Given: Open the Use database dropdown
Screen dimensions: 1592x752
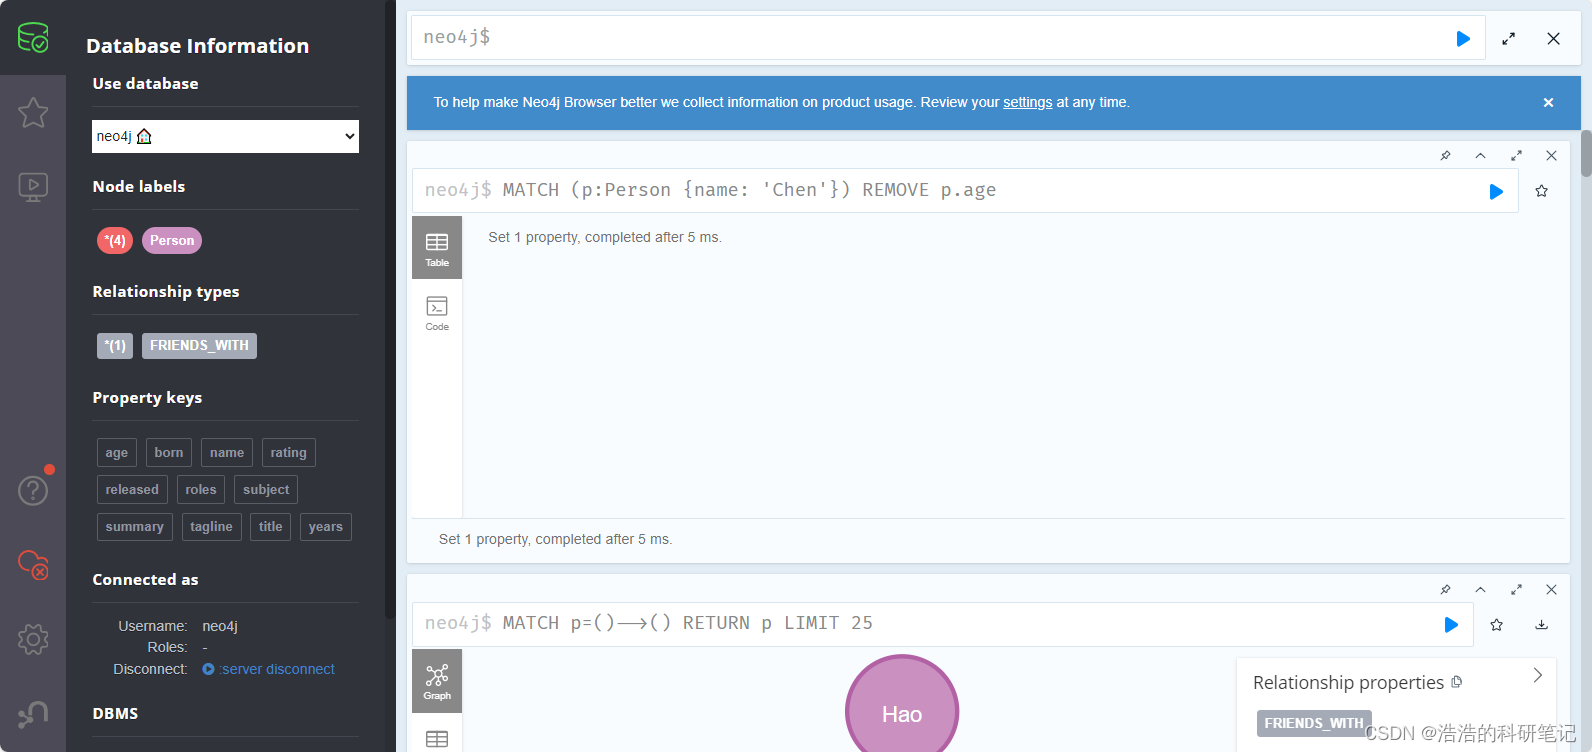Looking at the screenshot, I should (x=225, y=136).
